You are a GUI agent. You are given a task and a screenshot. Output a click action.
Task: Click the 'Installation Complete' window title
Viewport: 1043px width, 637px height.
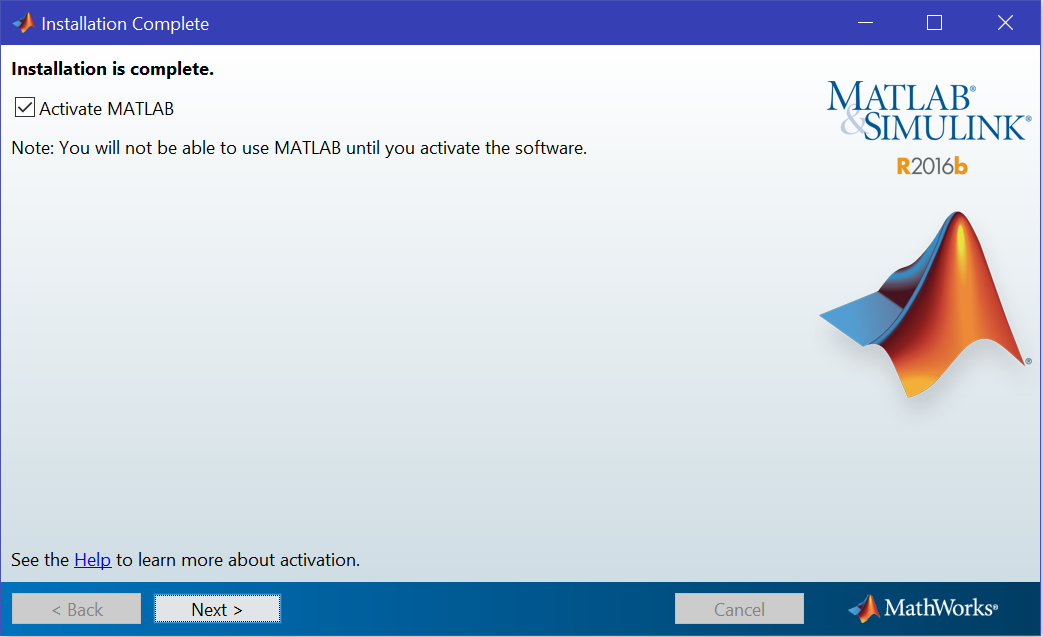click(125, 24)
